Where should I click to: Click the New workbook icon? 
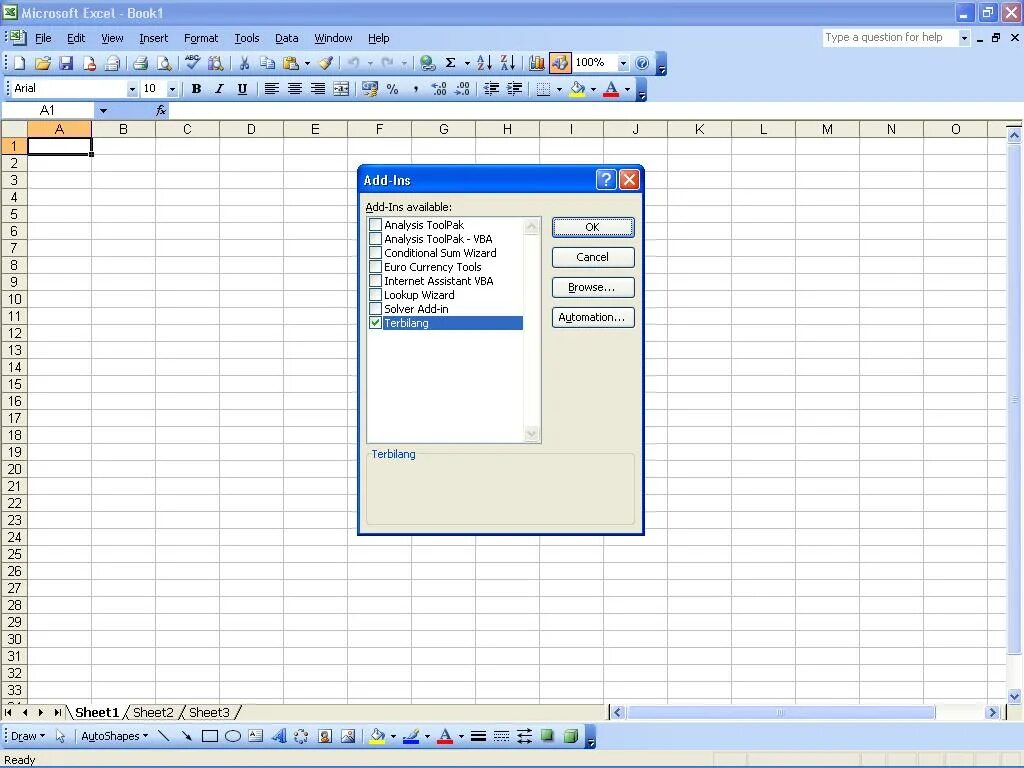pos(20,63)
